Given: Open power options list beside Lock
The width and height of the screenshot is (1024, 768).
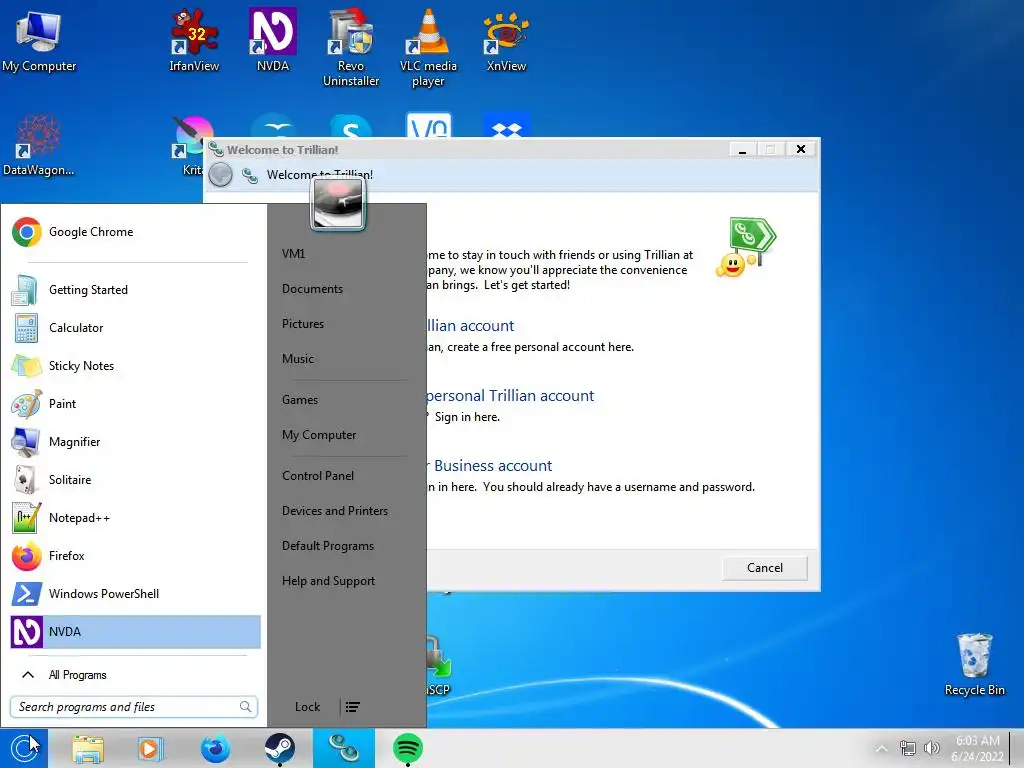Looking at the screenshot, I should point(353,707).
